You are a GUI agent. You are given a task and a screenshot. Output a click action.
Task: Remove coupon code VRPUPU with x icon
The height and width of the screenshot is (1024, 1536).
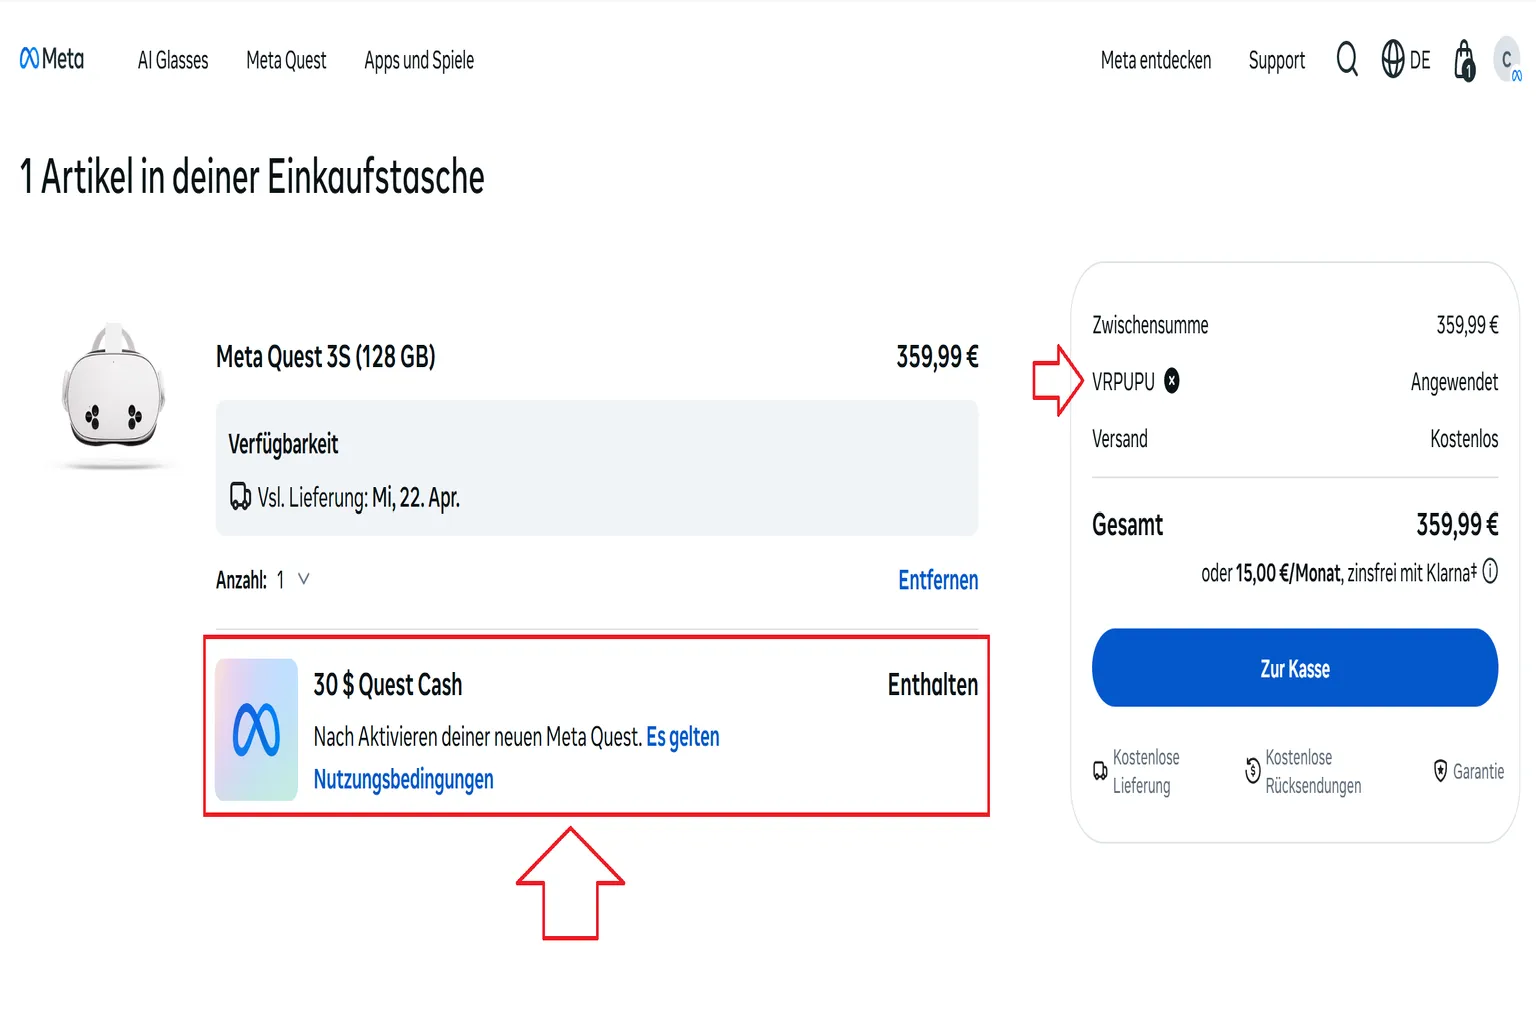1172,381
